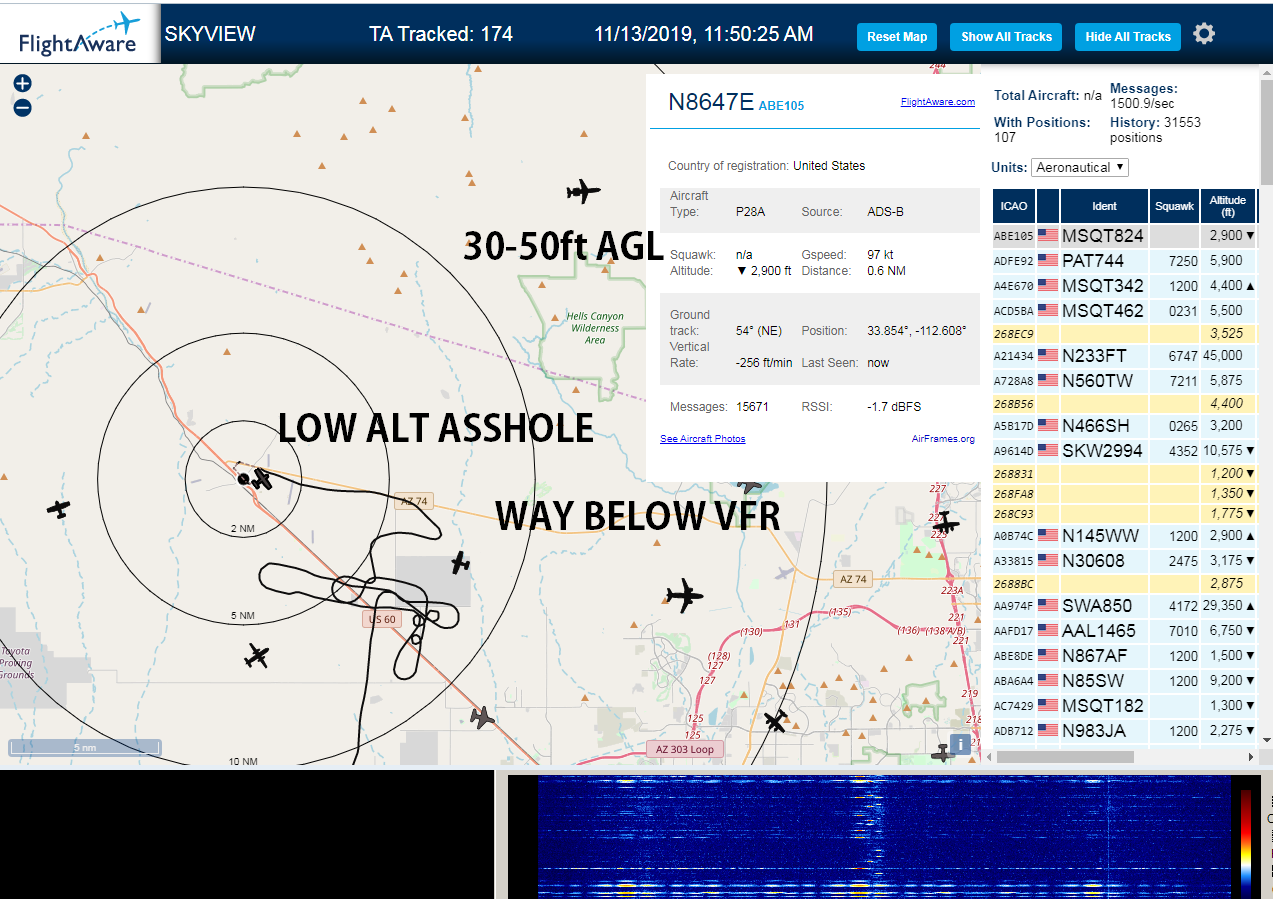Click the US flag in the SWA850 row
Image resolution: width=1273 pixels, height=899 pixels.
(1048, 606)
